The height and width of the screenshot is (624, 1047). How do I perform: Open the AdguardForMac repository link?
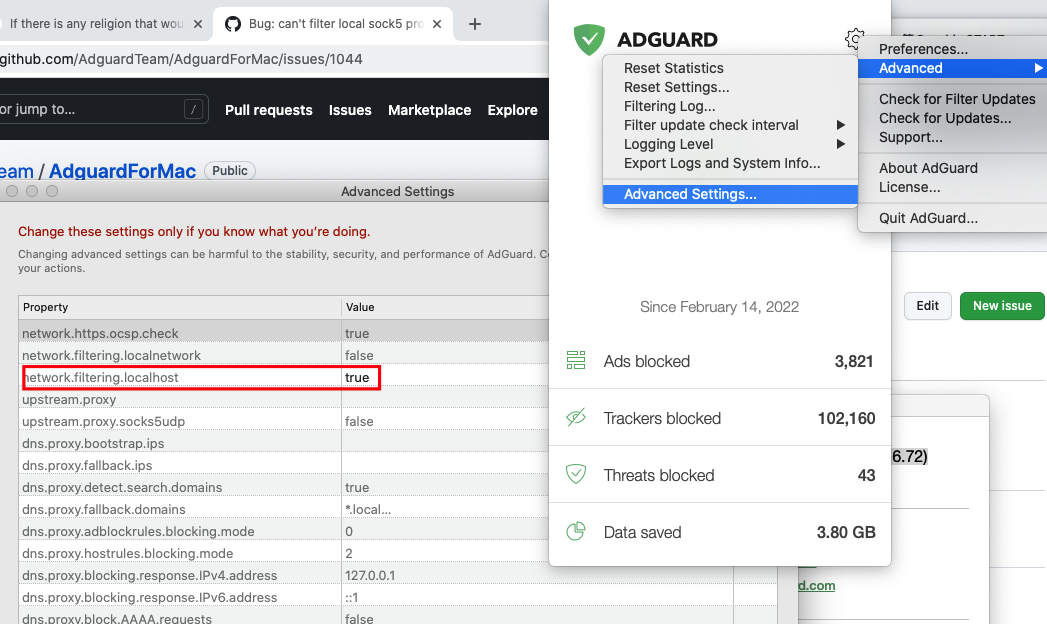(122, 171)
